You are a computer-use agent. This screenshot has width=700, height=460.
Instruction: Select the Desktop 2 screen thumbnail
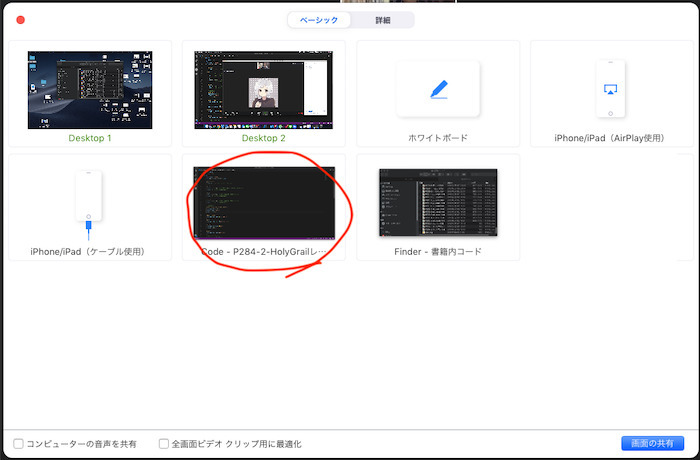point(263,90)
